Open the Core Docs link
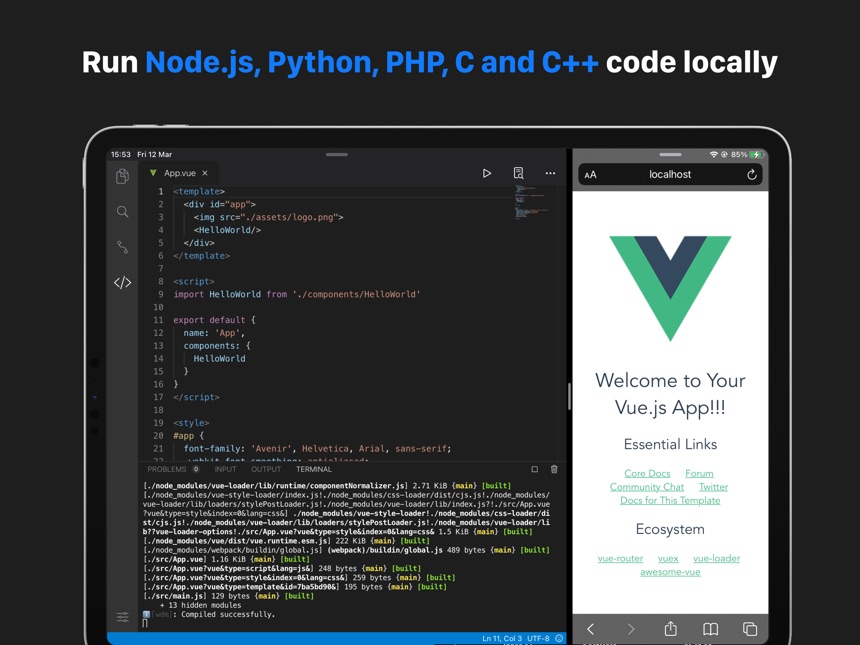This screenshot has width=860, height=645. pyautogui.click(x=647, y=473)
